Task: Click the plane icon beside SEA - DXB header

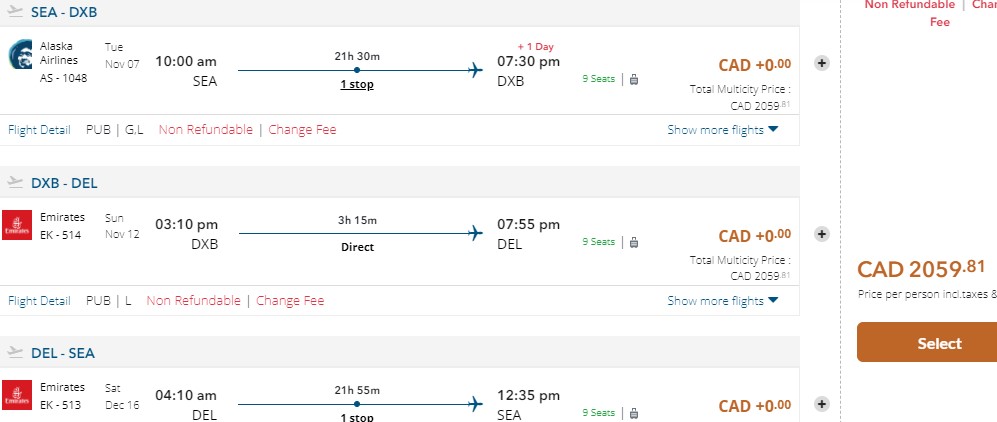Action: pos(15,12)
